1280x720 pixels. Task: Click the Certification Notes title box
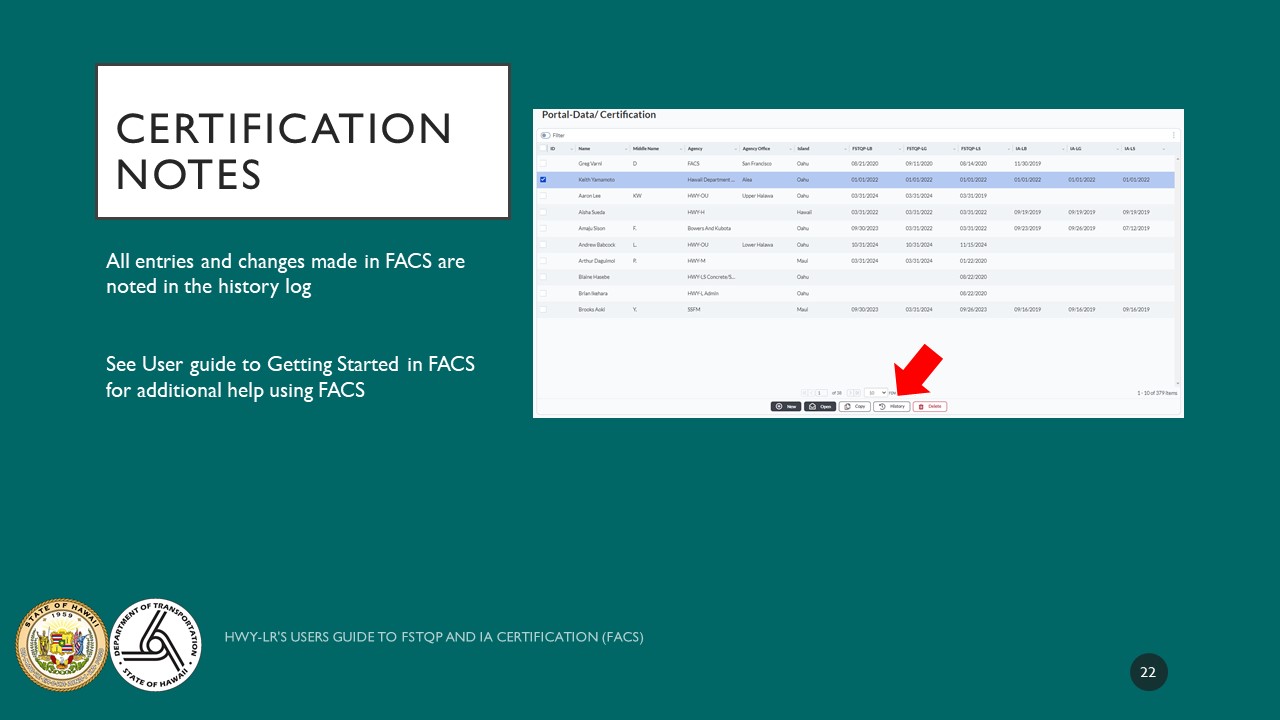pos(303,142)
